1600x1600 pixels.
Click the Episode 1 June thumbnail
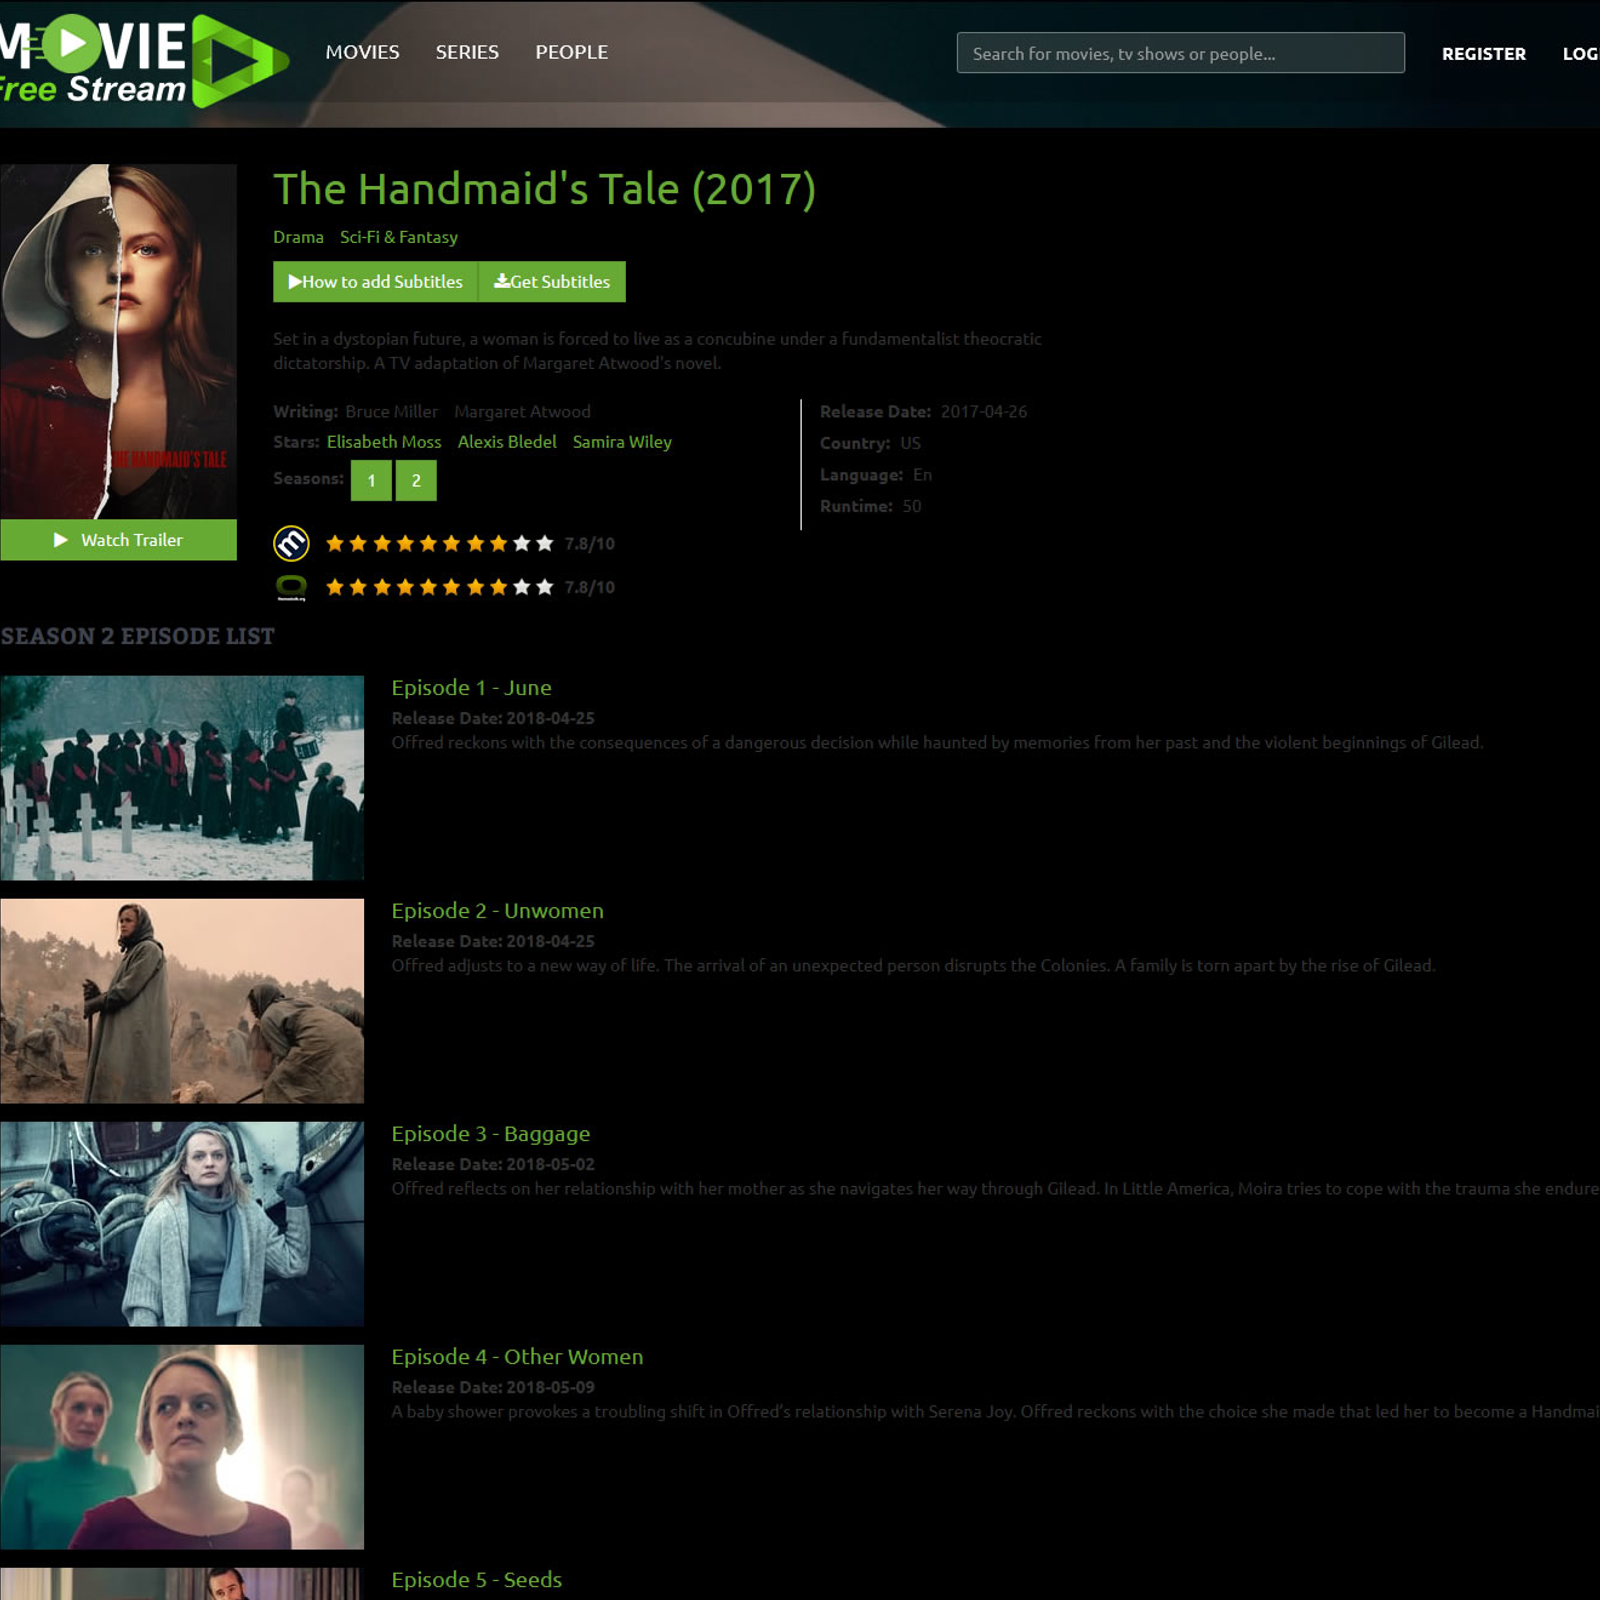[182, 778]
